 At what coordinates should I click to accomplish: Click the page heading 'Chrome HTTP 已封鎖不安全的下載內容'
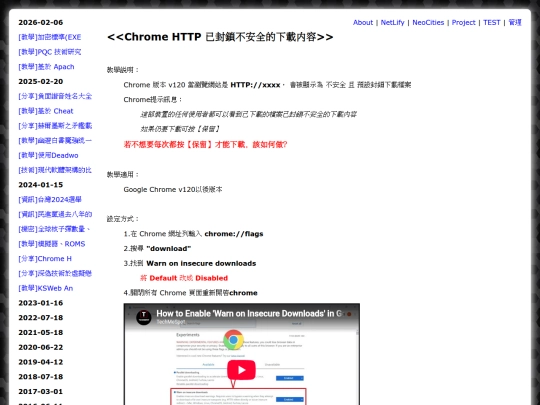point(220,37)
